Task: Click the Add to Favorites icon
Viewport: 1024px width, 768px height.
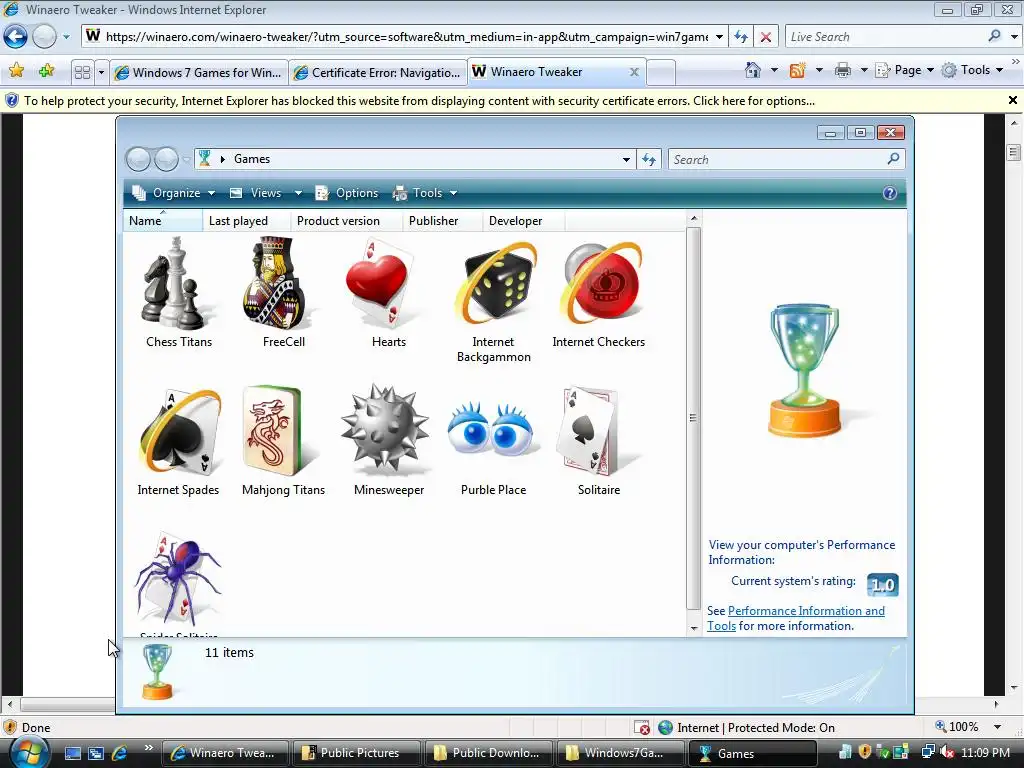Action: (46, 71)
